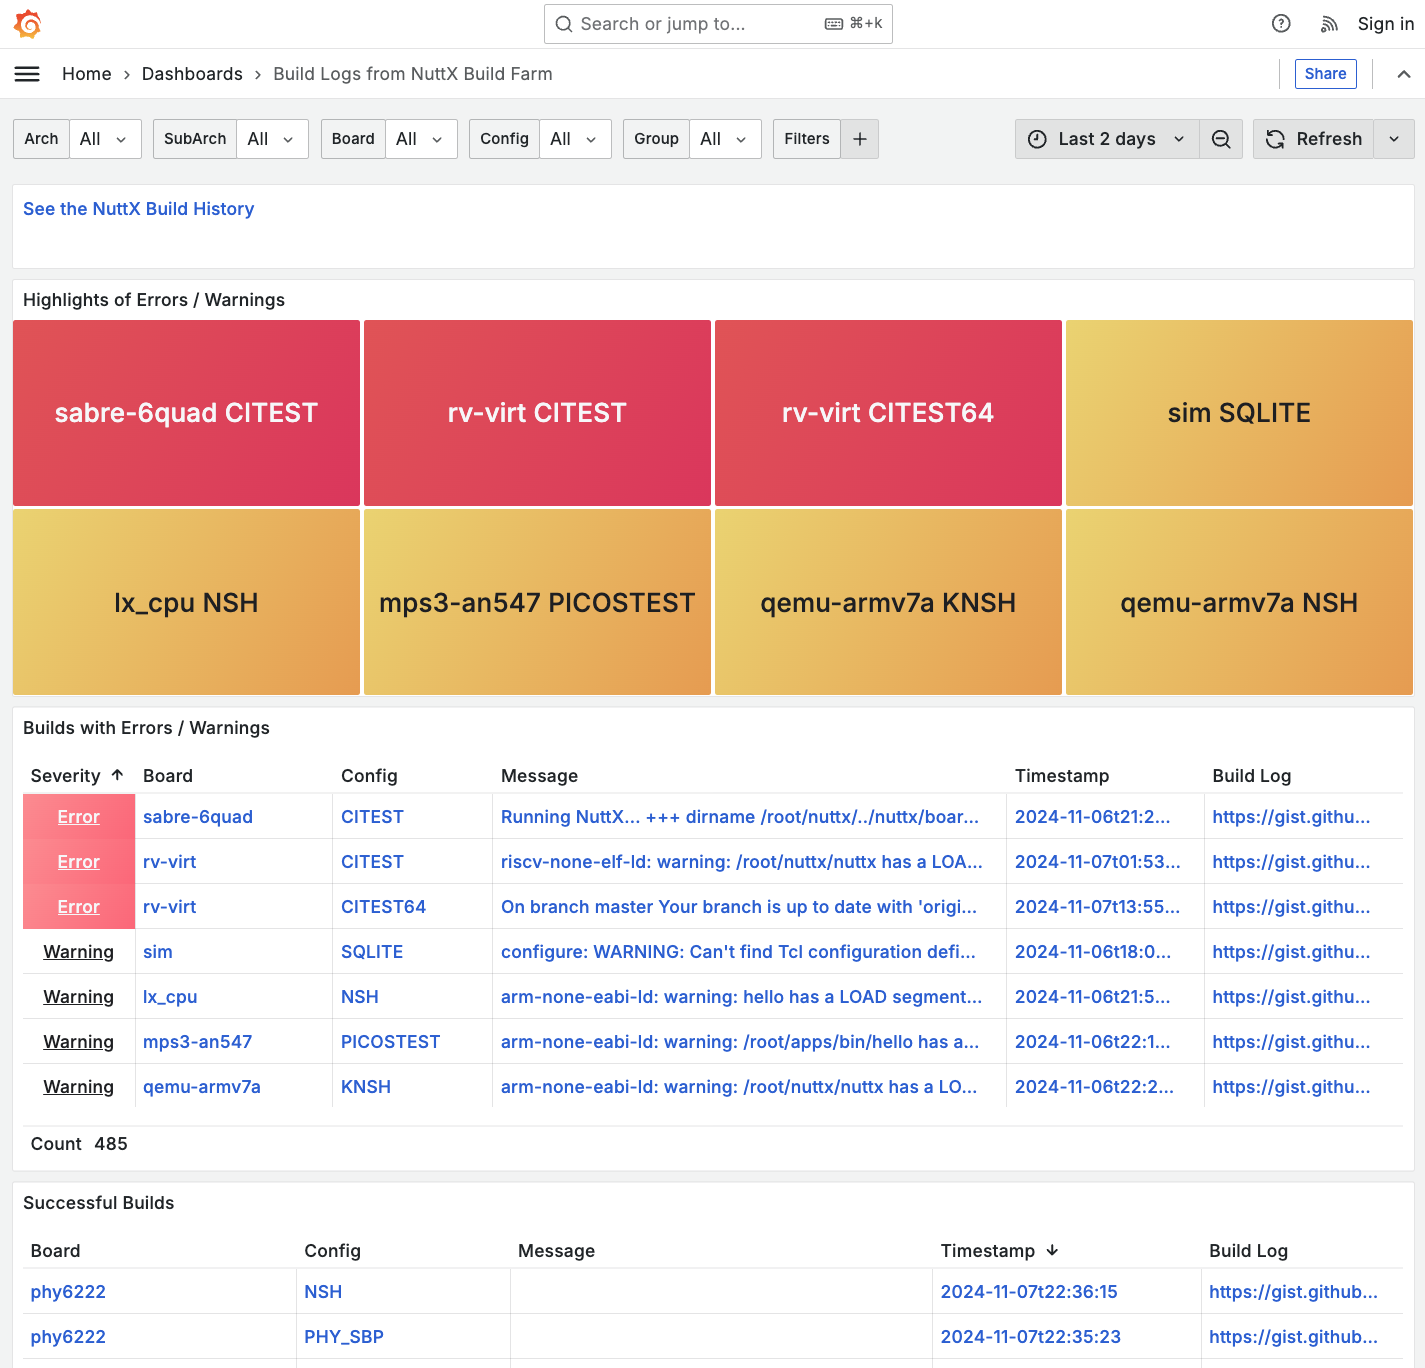
Task: Click the Refresh dashboard button
Action: 1314,139
